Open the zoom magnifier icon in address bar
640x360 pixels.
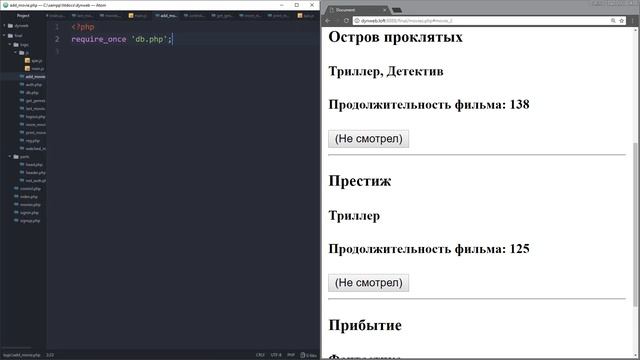click(613, 20)
